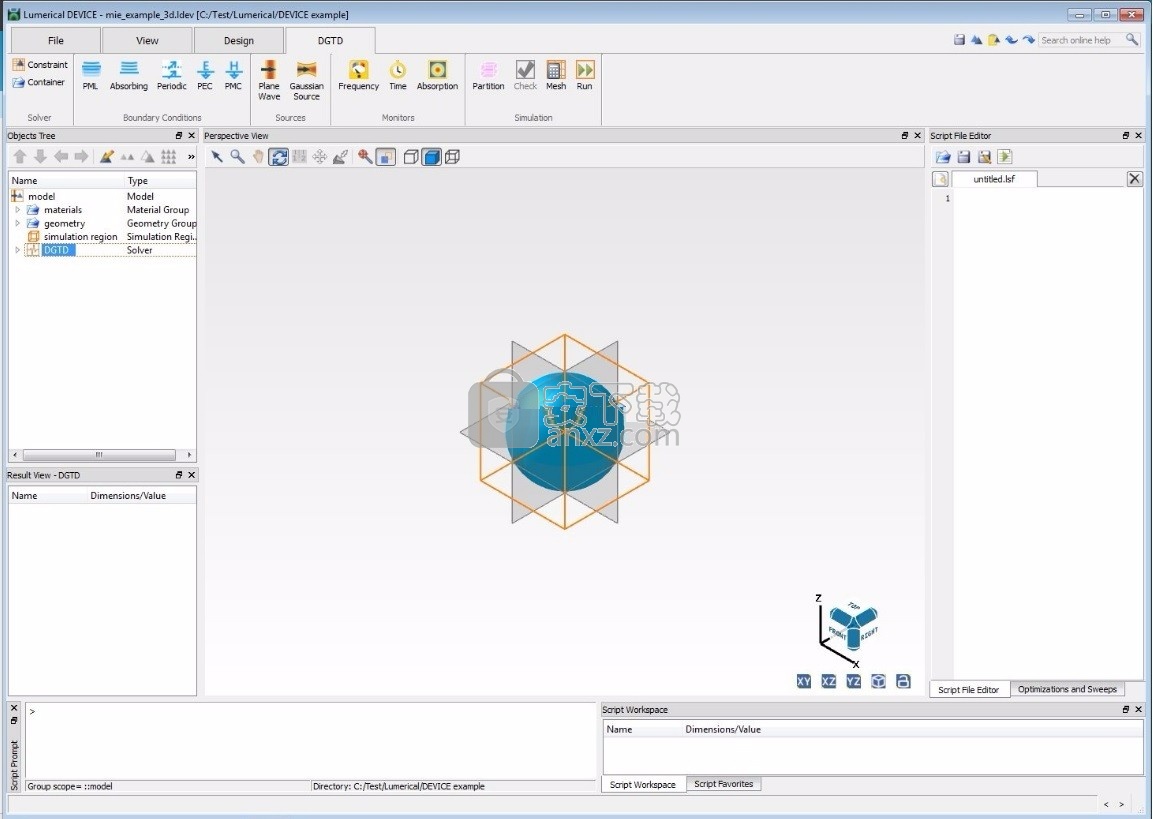Click the zoom extent icon with red magnifier
Image resolution: width=1153 pixels, height=819 pixels.
[365, 157]
